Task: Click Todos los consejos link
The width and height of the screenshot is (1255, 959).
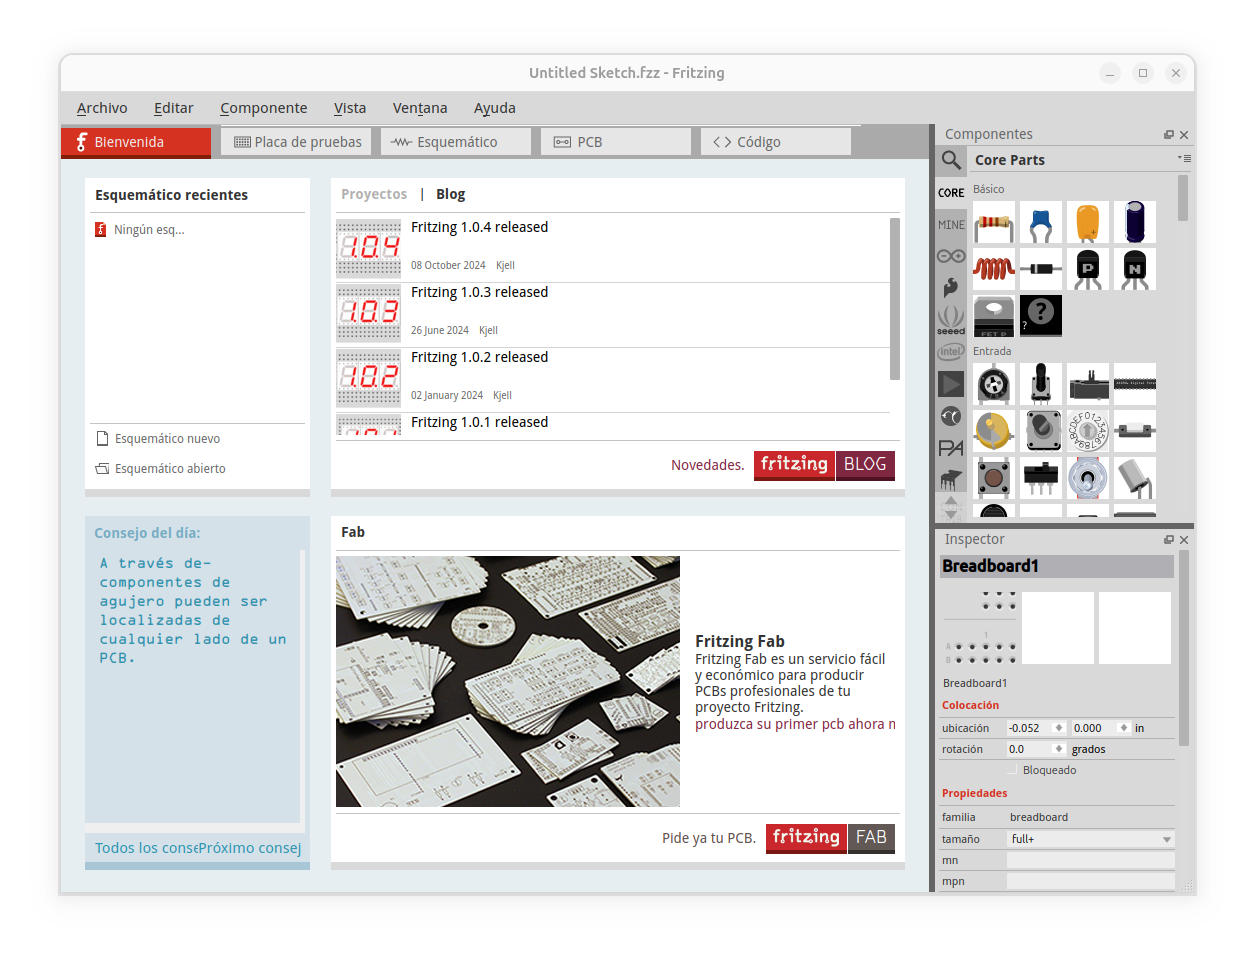Action: tap(145, 848)
